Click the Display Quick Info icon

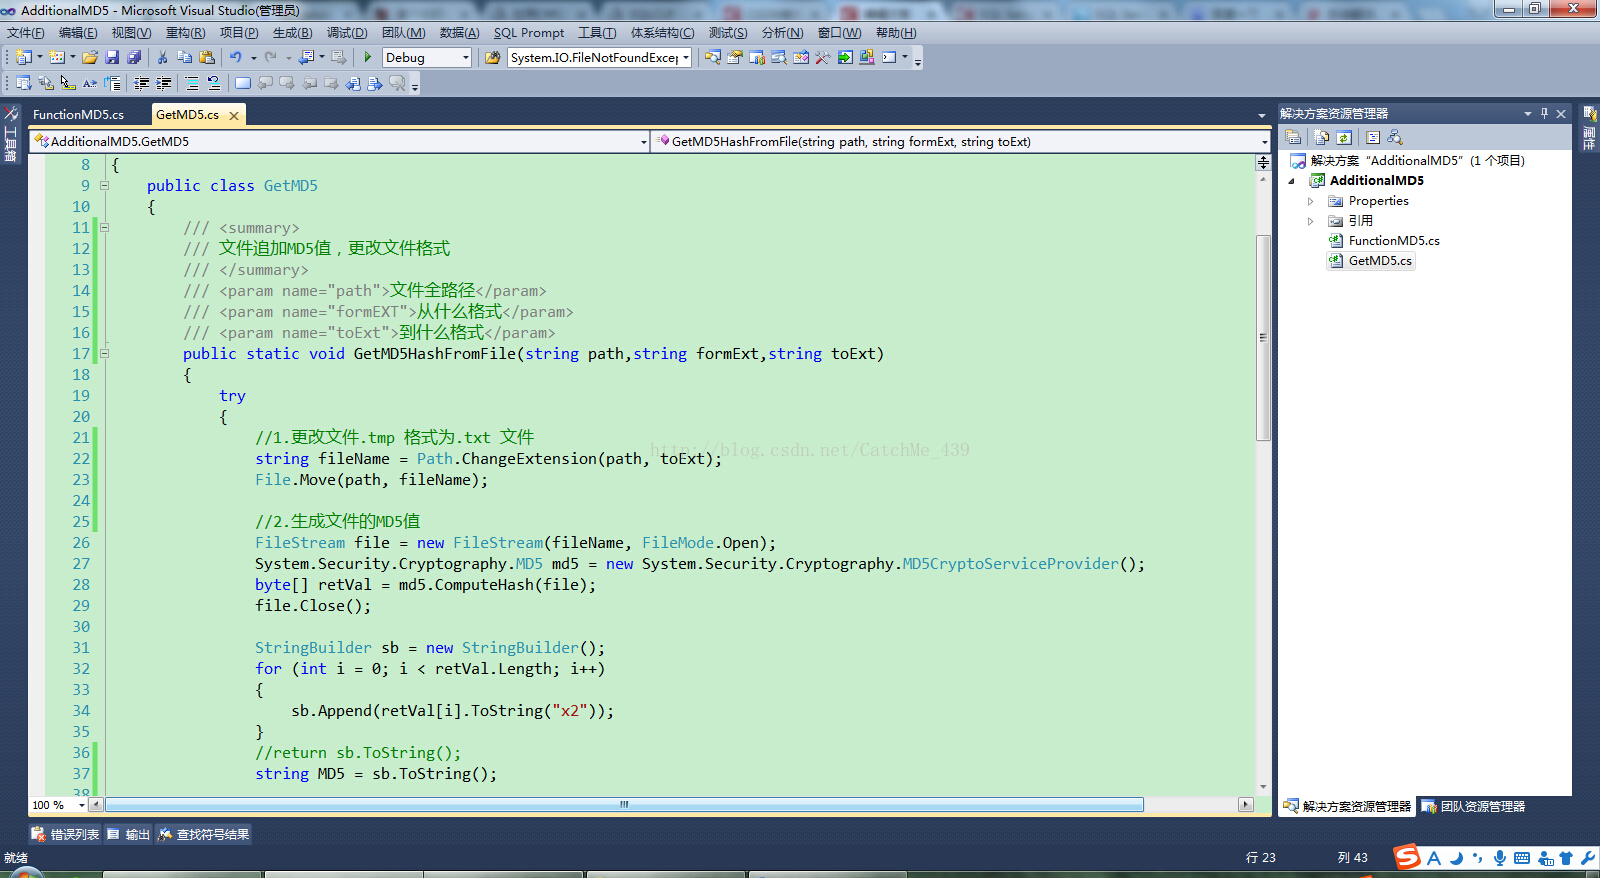(68, 83)
